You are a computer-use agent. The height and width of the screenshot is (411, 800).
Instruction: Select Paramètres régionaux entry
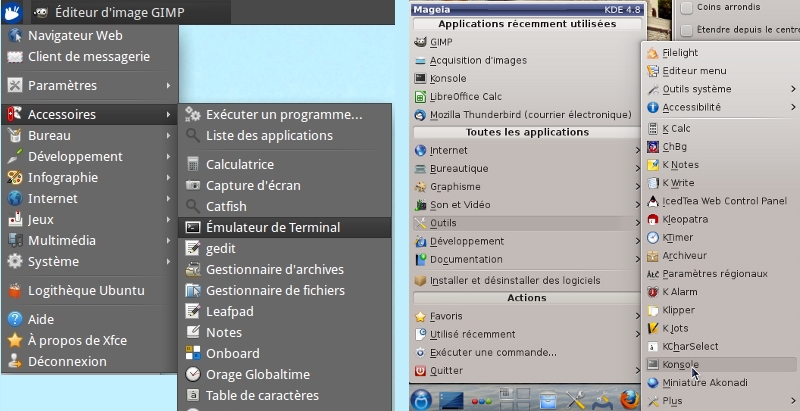click(x=721, y=274)
